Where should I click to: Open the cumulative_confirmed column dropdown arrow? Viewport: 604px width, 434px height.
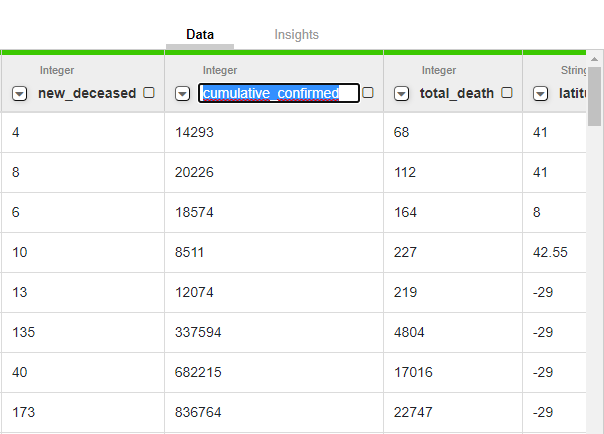[x=183, y=93]
